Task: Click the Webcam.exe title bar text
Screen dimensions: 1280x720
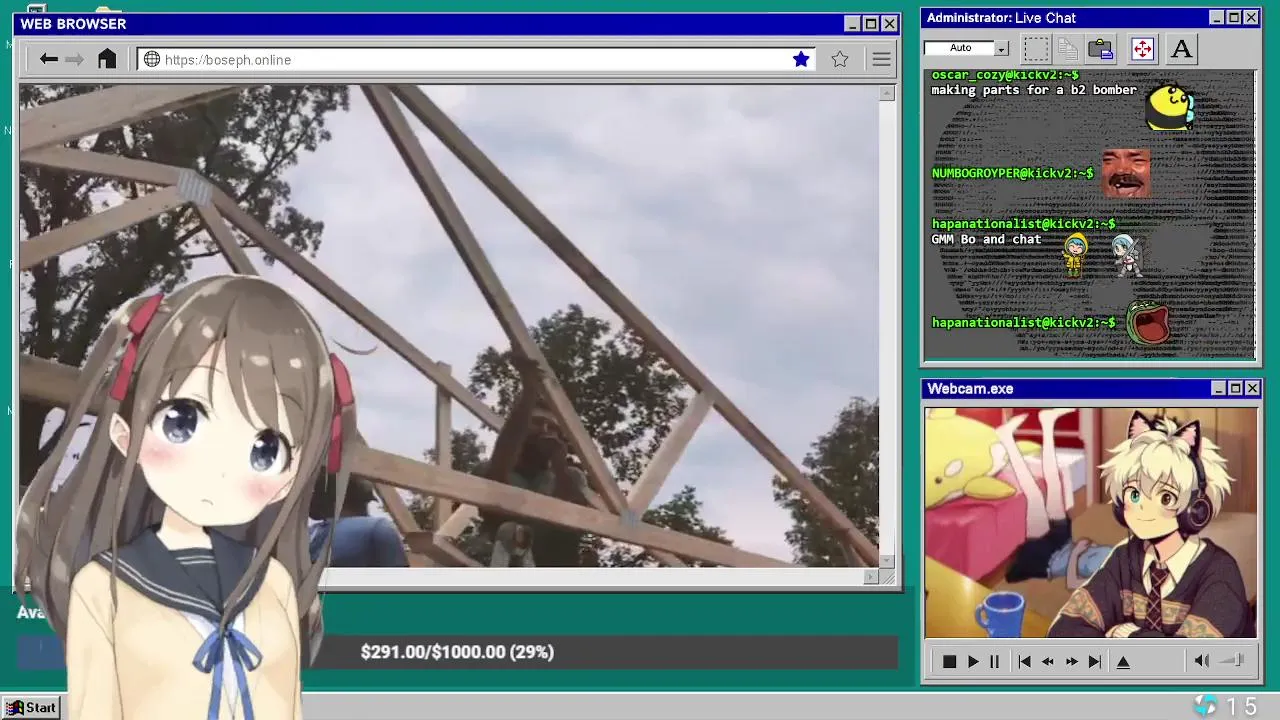Action: 970,389
